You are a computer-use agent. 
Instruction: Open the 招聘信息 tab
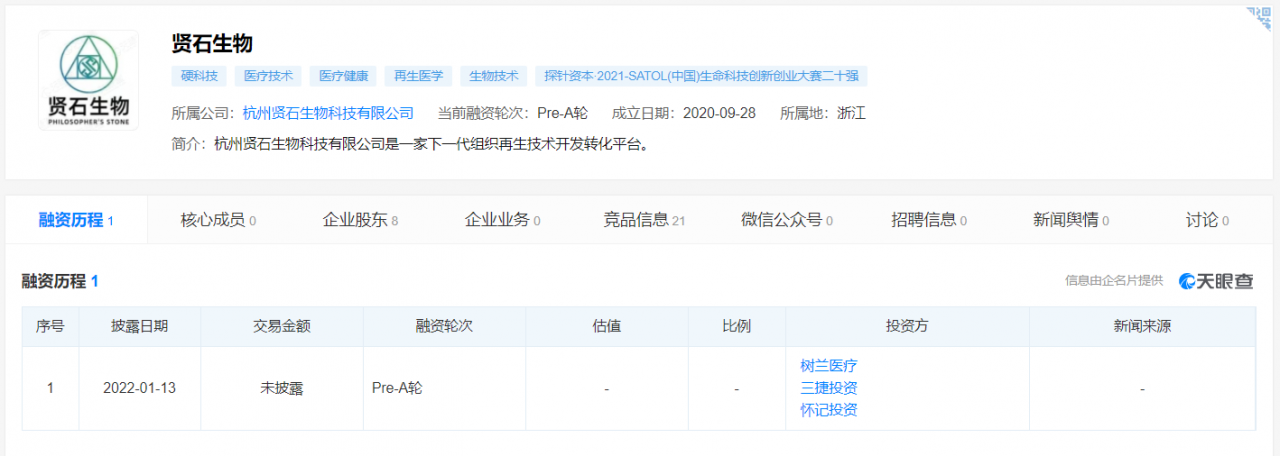click(928, 220)
